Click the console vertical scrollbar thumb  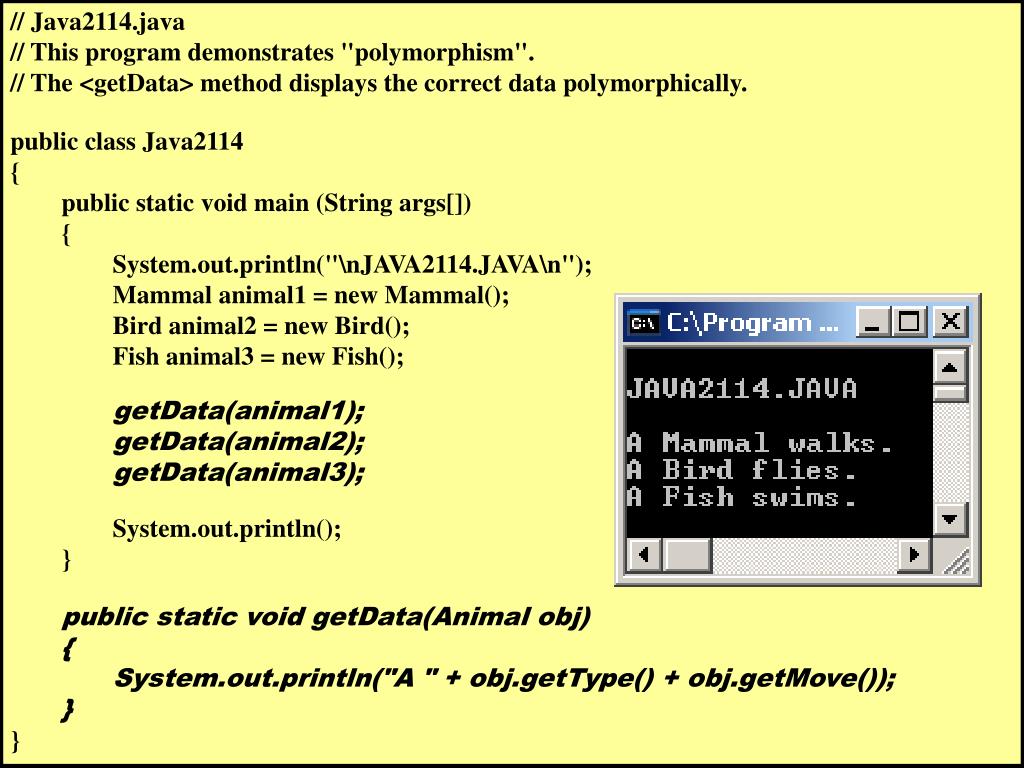(x=950, y=393)
